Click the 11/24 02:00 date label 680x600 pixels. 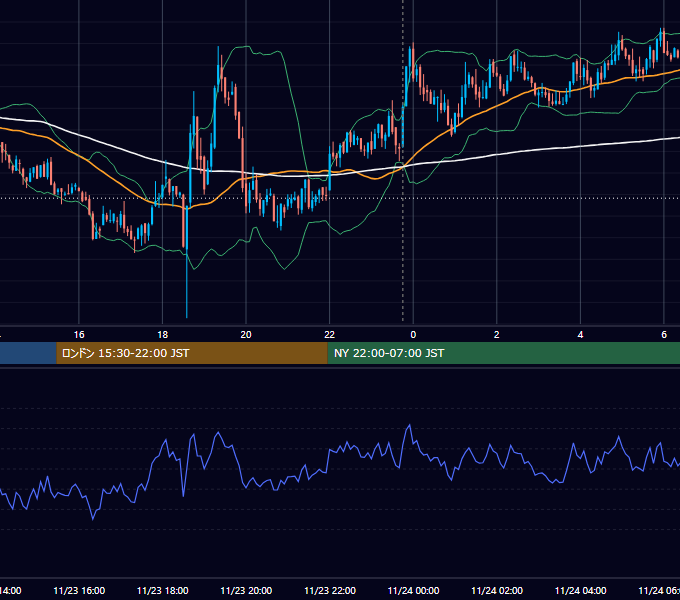[497, 590]
